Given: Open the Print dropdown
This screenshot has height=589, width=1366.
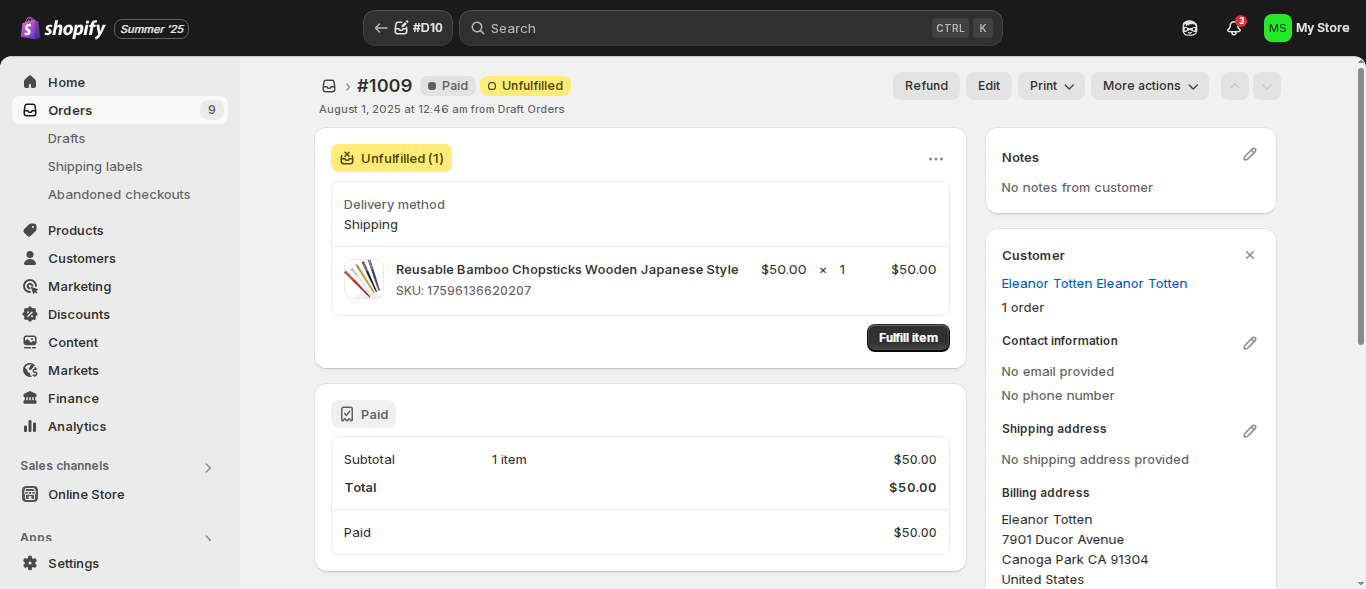Looking at the screenshot, I should pos(1052,86).
